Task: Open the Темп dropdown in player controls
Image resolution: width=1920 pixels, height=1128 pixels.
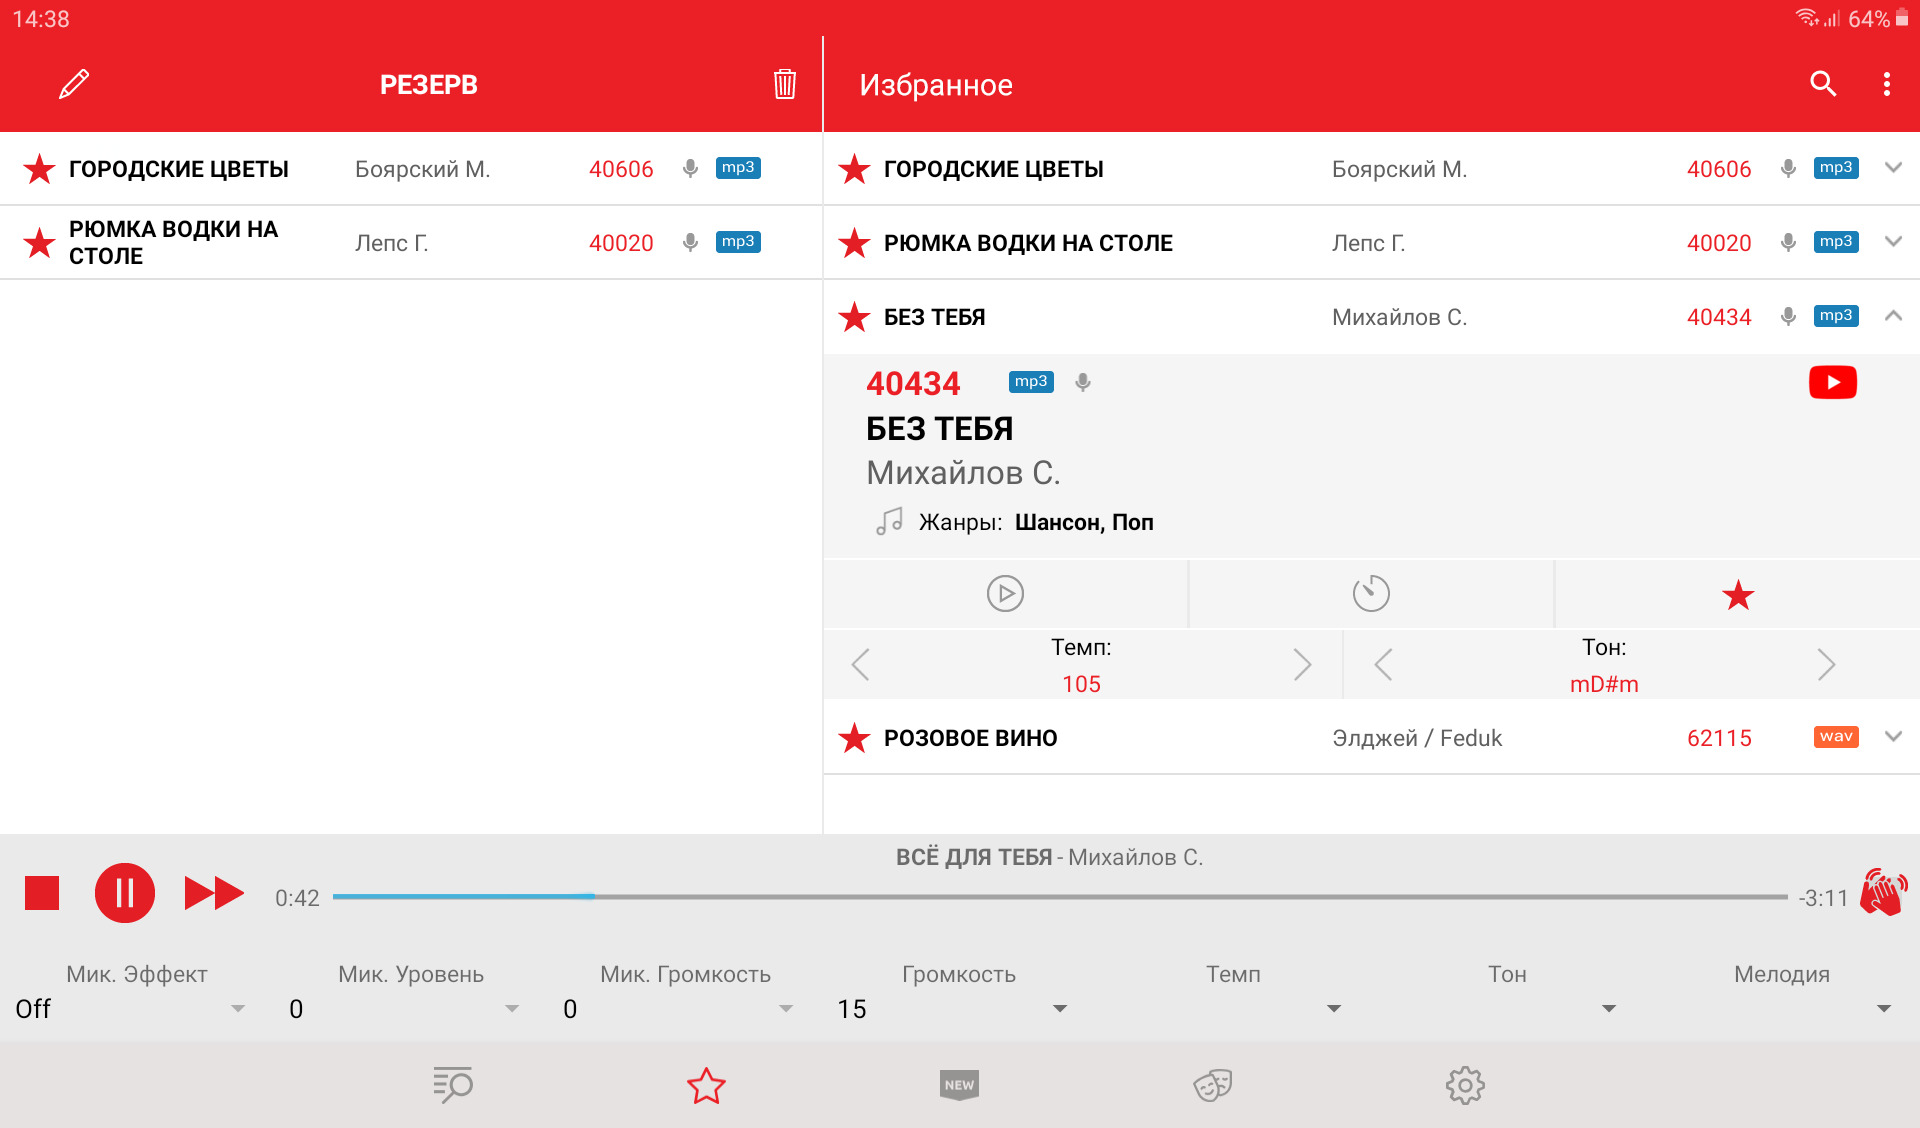Action: tap(1226, 1009)
